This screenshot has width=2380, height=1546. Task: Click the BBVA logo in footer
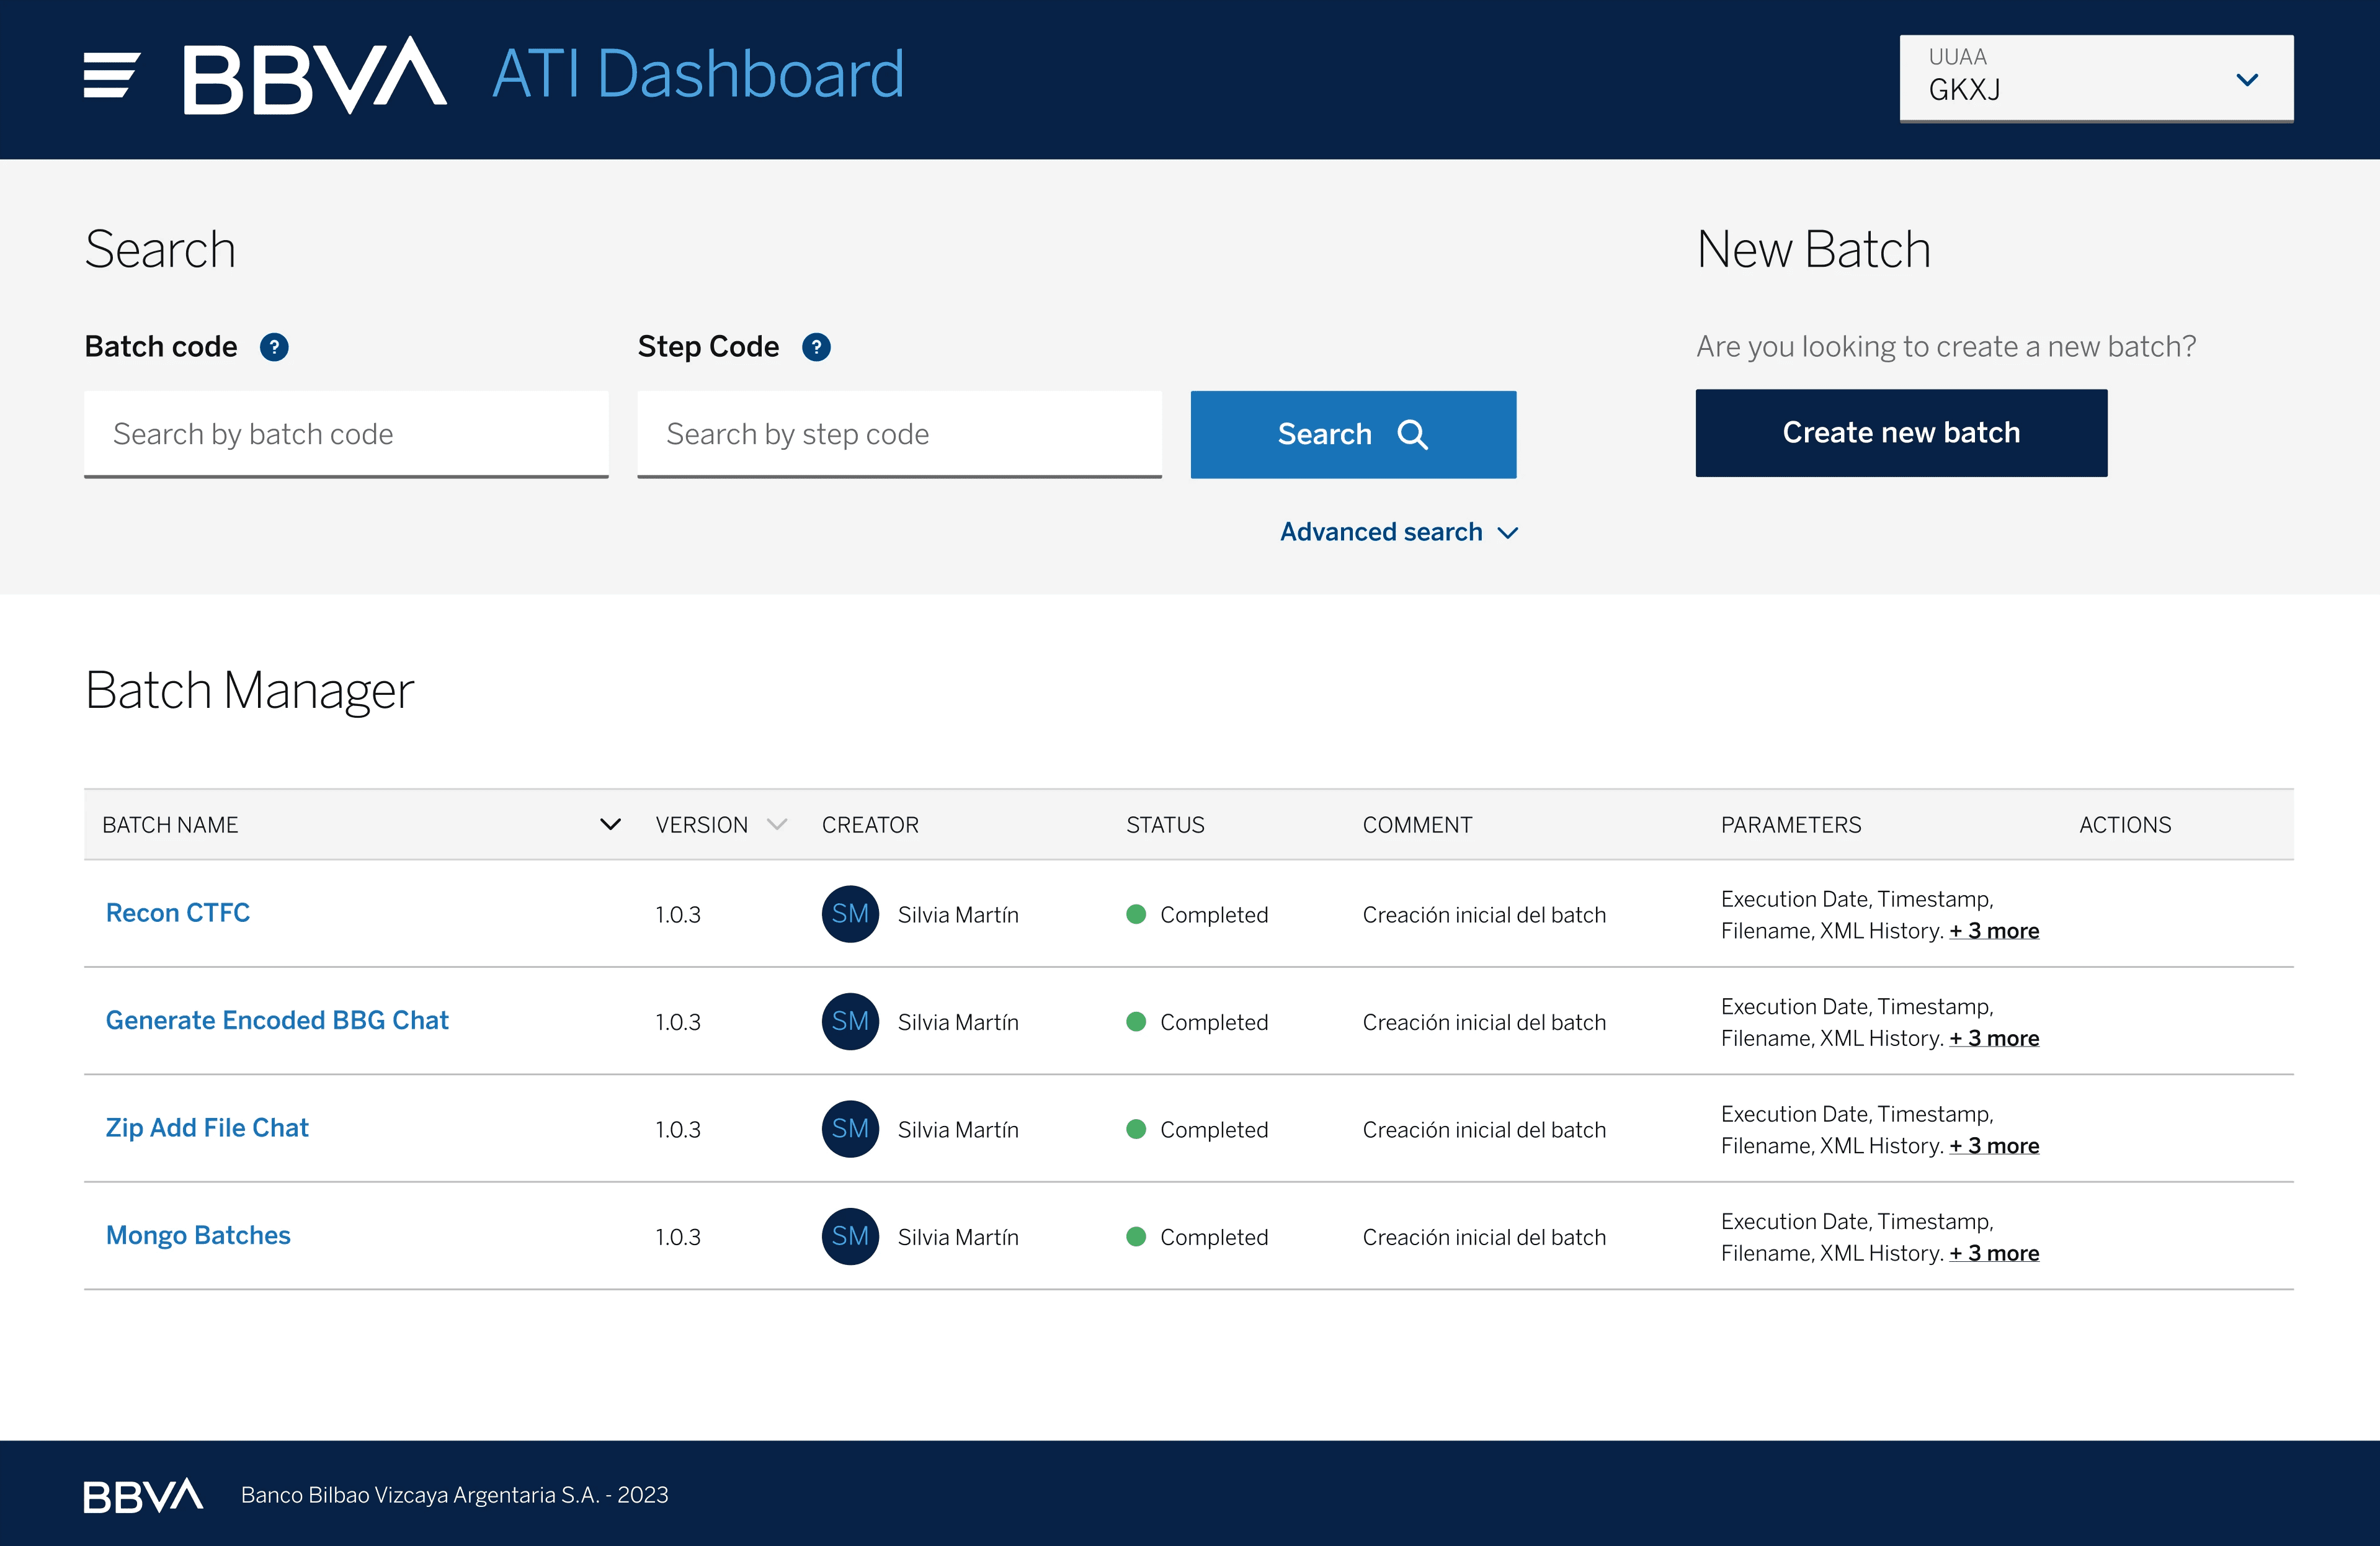[143, 1495]
